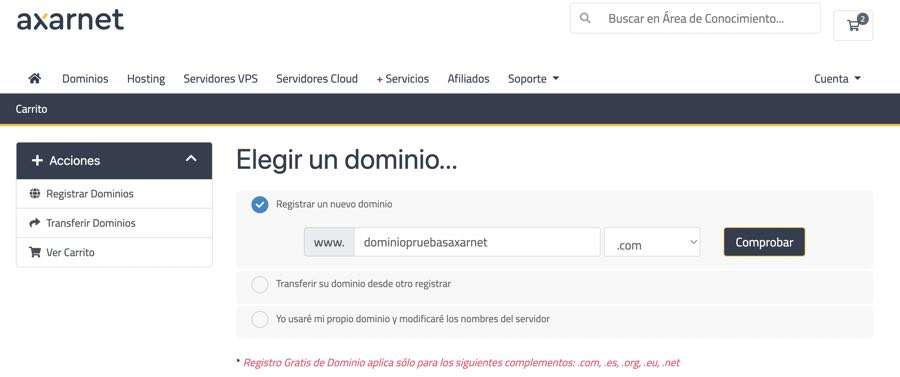Open the Hosting menu item
Viewport: 900px width, 377px height.
click(x=146, y=79)
